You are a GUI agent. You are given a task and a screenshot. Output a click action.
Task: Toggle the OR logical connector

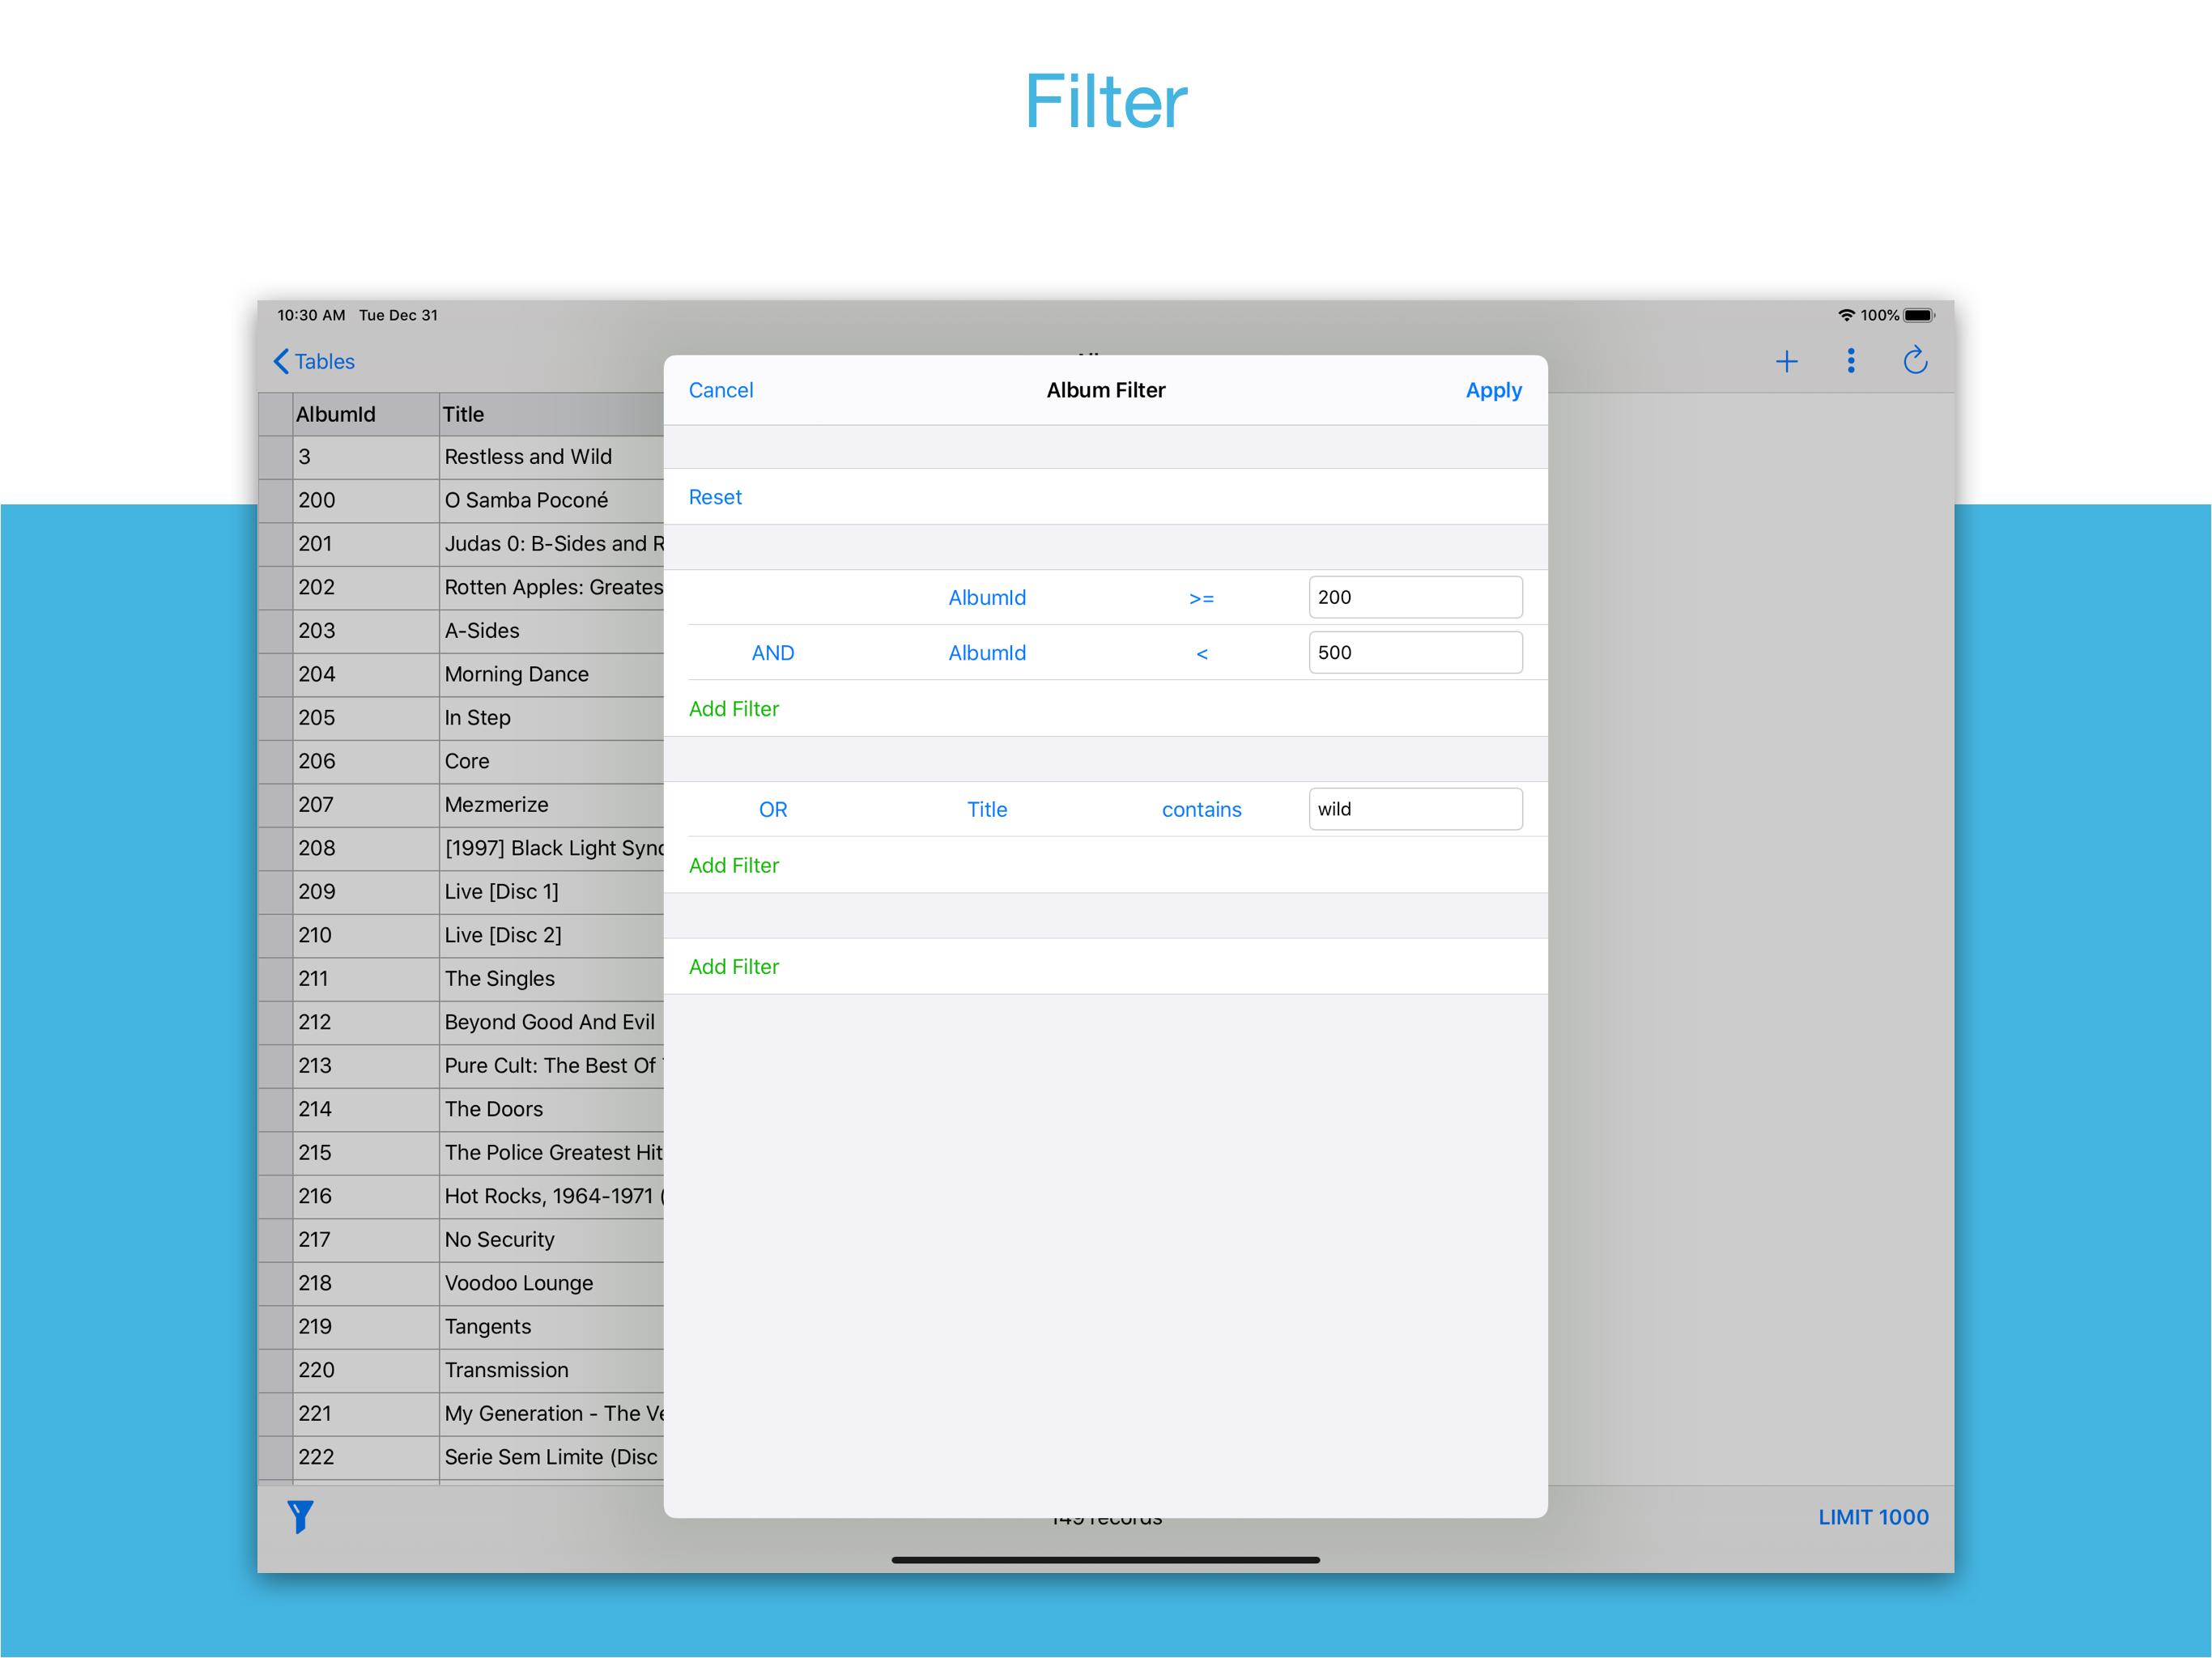[772, 809]
